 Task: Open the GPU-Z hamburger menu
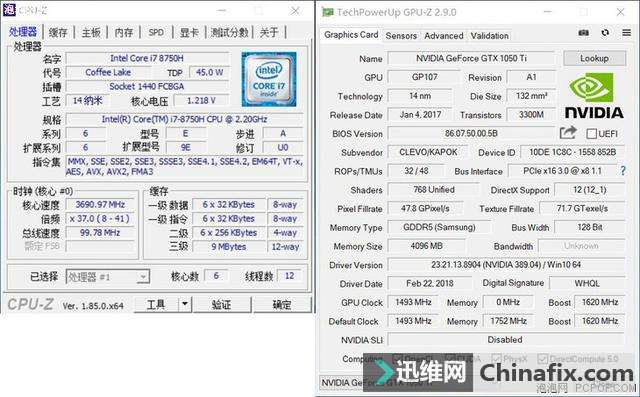(x=627, y=33)
